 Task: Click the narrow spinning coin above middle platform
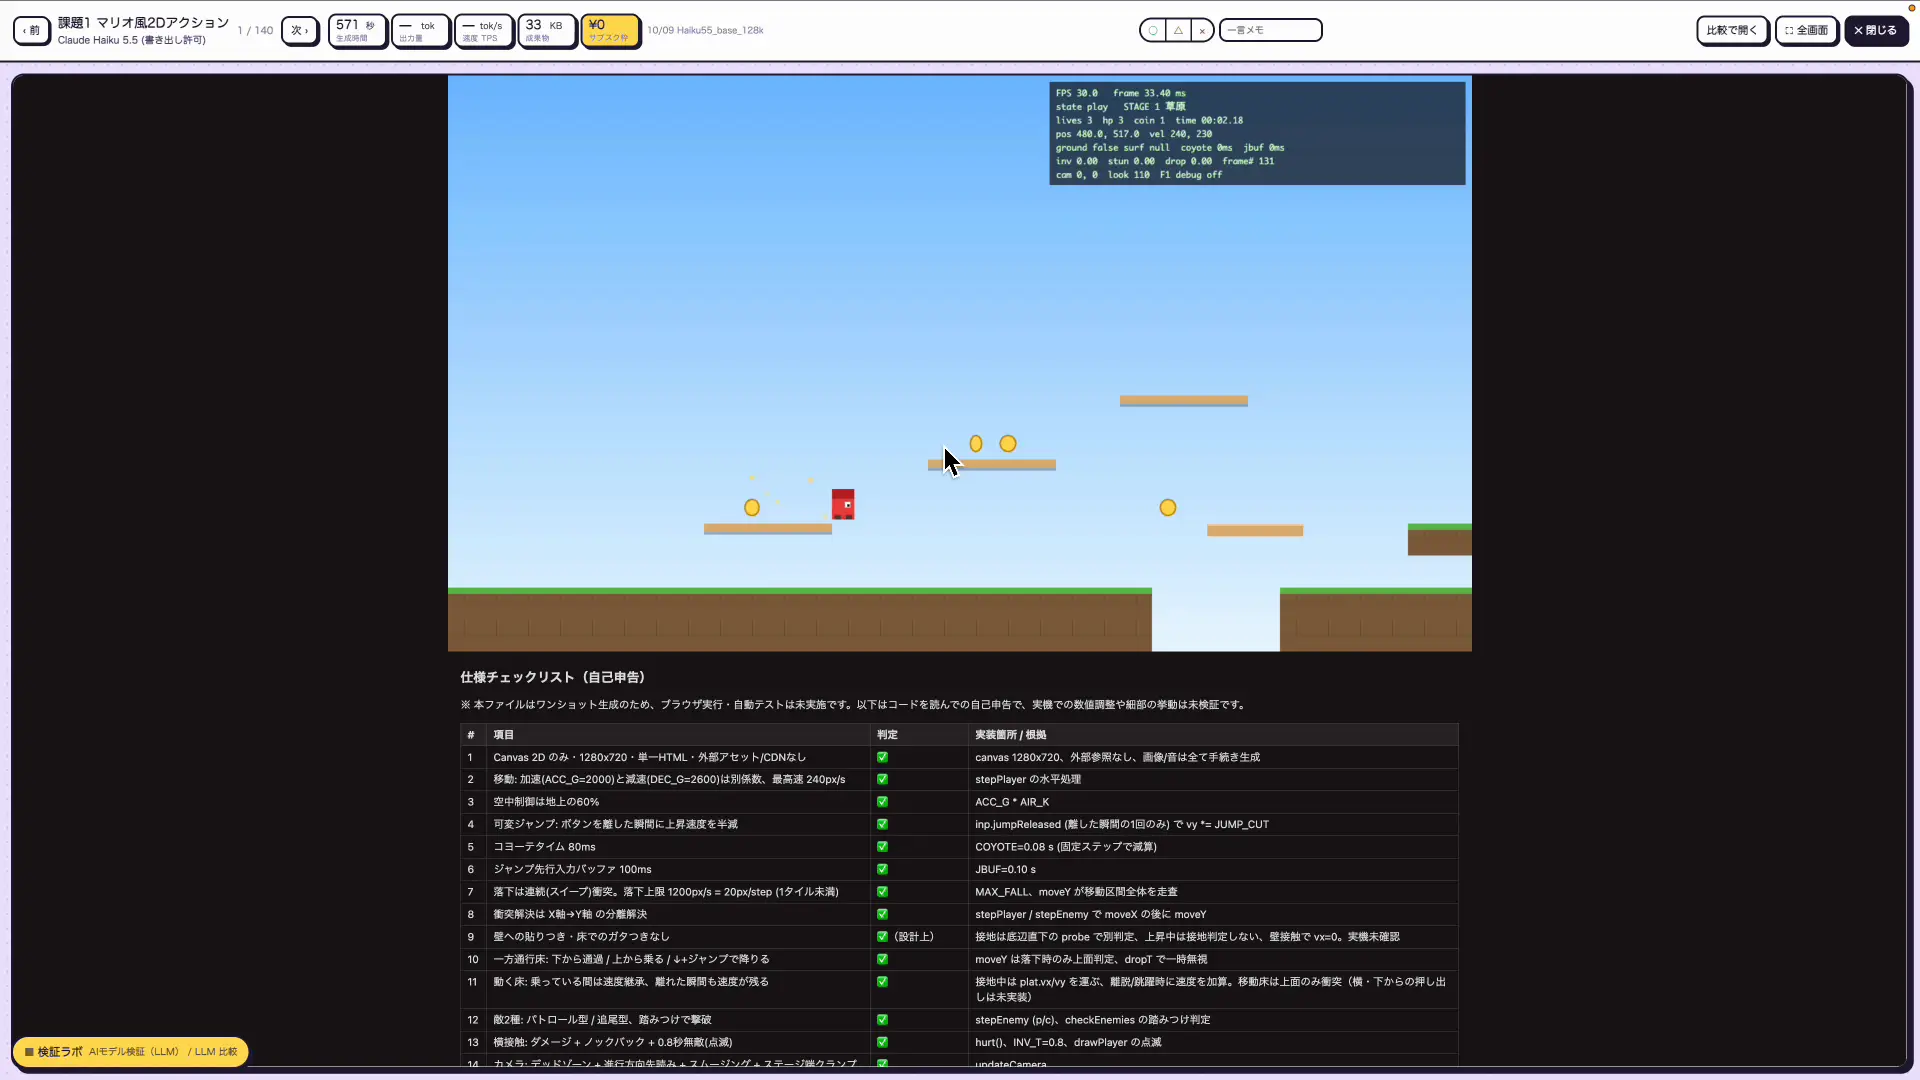tap(976, 444)
